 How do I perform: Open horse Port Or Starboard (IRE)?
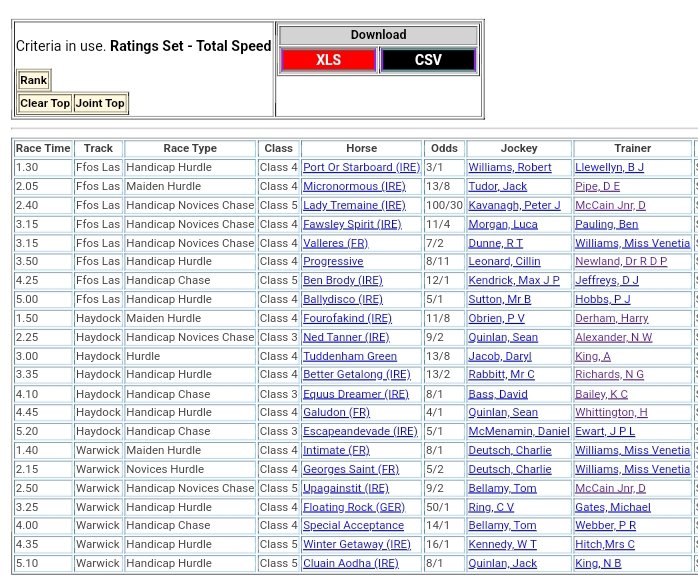point(361,168)
